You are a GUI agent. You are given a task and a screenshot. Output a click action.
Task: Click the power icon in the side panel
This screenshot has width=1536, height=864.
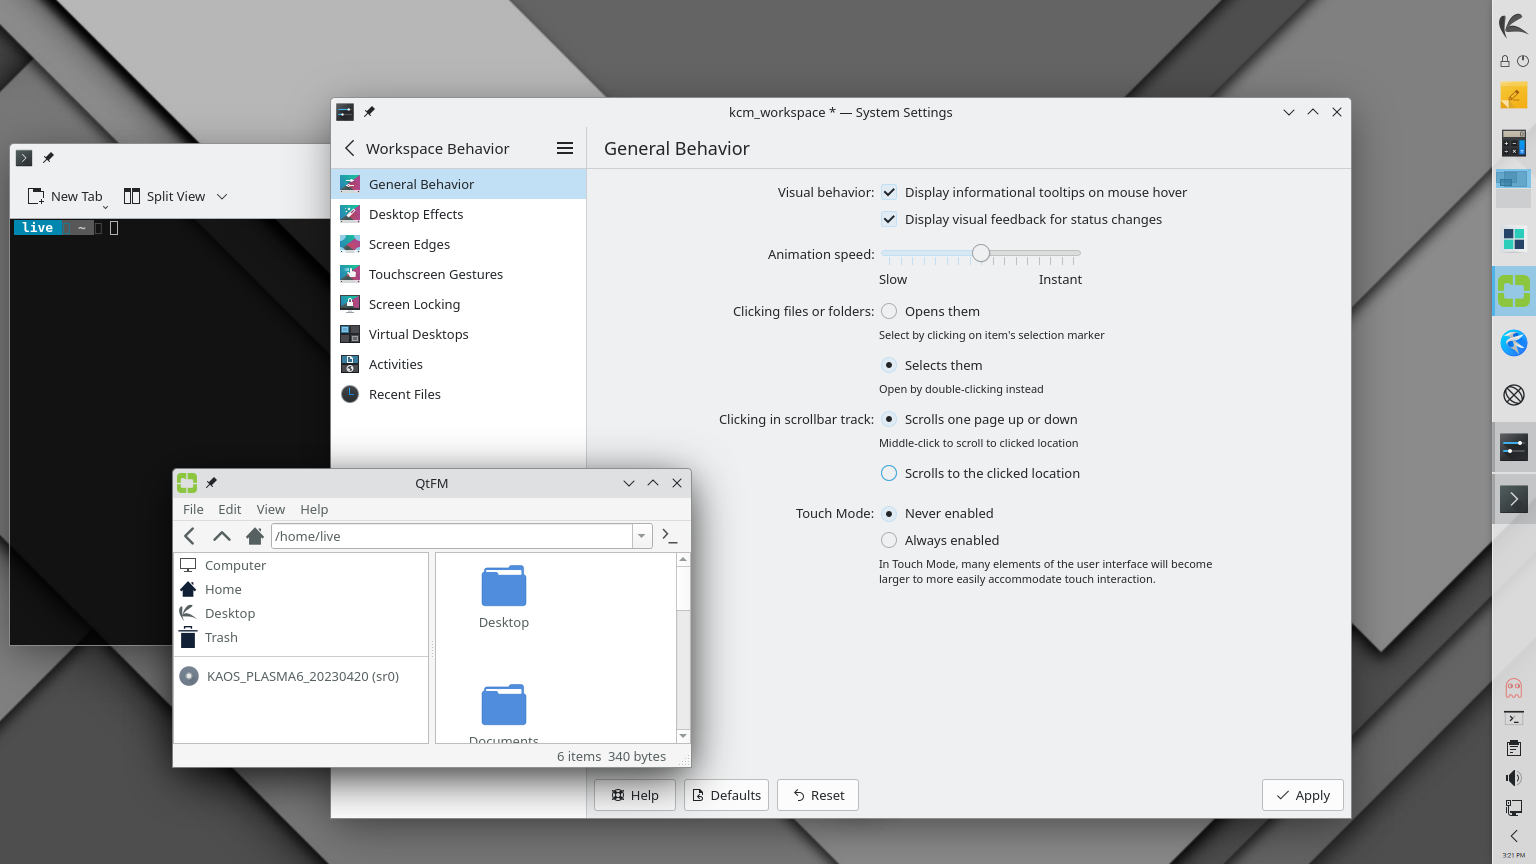point(1523,61)
